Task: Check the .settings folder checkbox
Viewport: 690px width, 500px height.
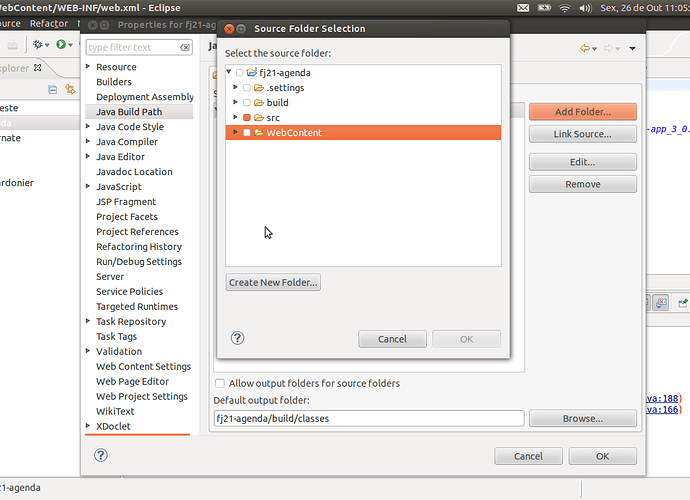Action: [x=247, y=88]
